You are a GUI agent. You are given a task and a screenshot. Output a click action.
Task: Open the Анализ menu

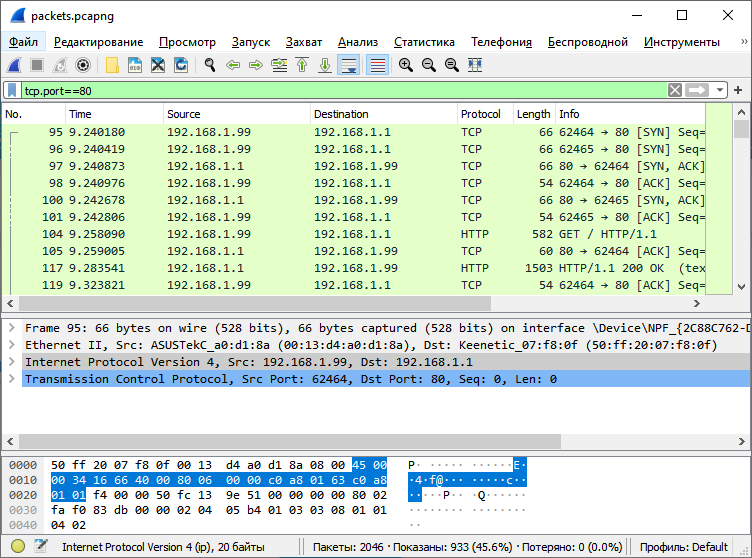[x=357, y=42]
